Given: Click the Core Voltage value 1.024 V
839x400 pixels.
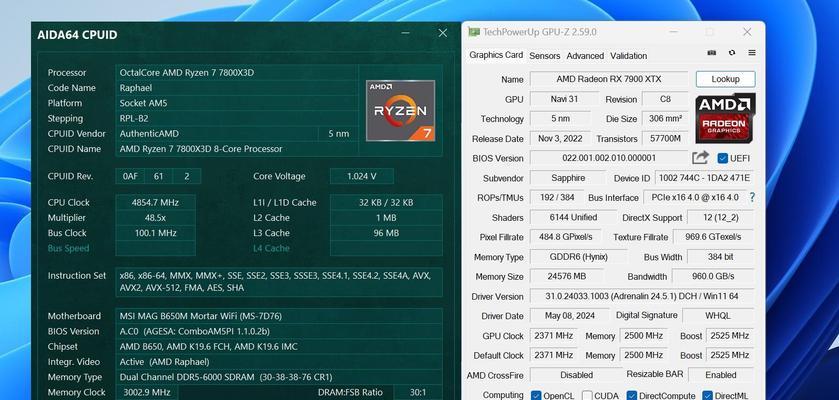Looking at the screenshot, I should (x=362, y=176).
